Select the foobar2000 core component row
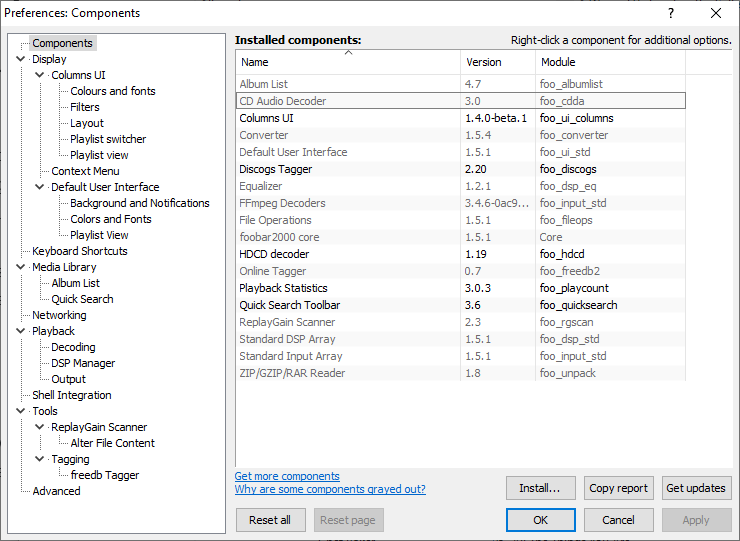Screen dimensions: 740x541 (461, 237)
